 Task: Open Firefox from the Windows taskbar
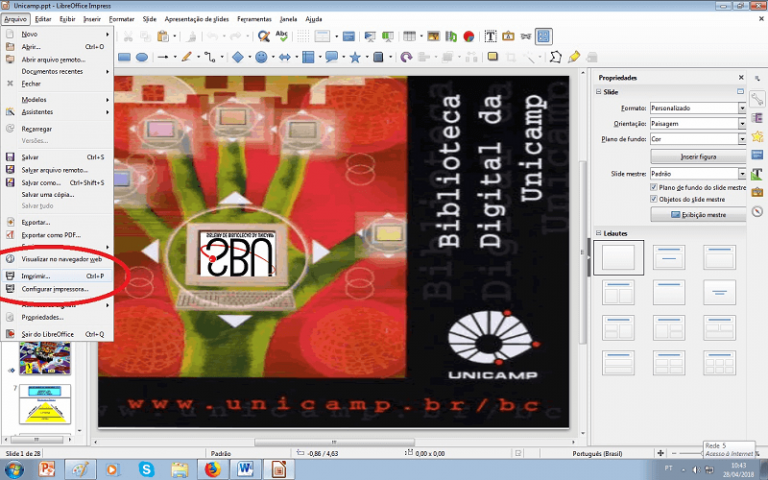click(211, 468)
